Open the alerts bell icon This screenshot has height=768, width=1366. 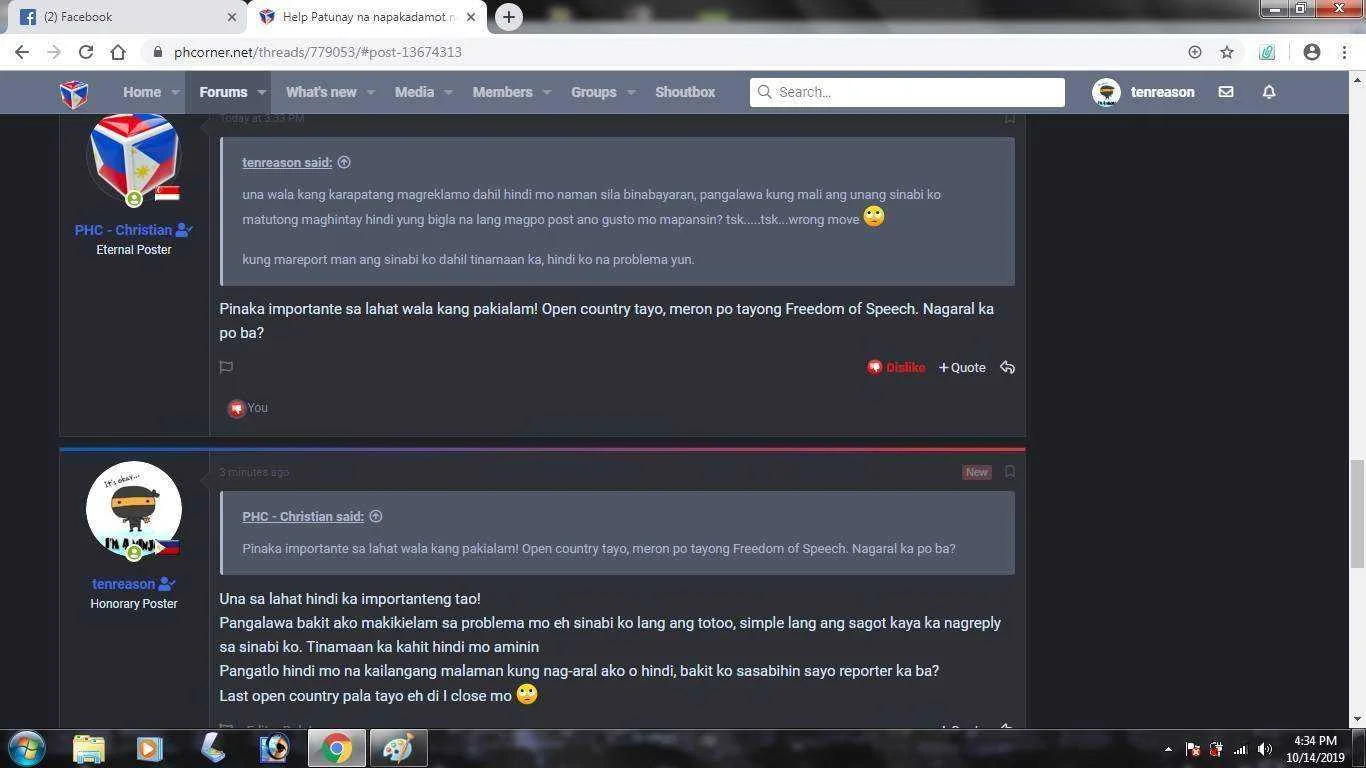tap(1269, 92)
